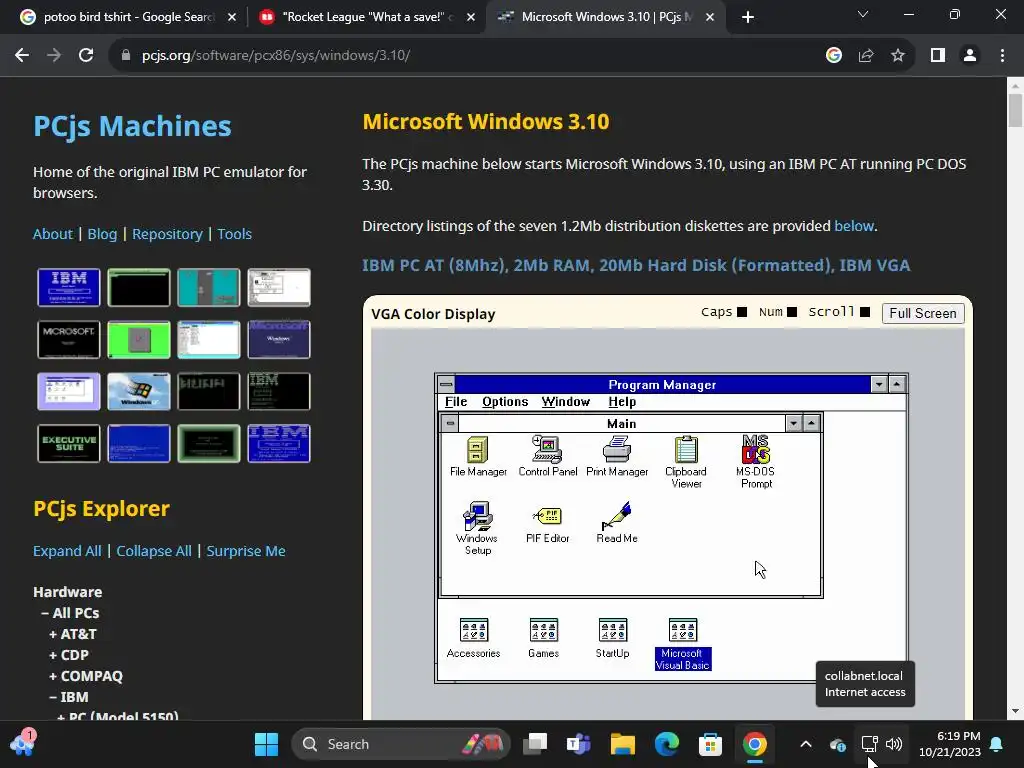Image resolution: width=1024 pixels, height=768 pixels.
Task: Click the Task View taskbar icon
Action: [535, 744]
